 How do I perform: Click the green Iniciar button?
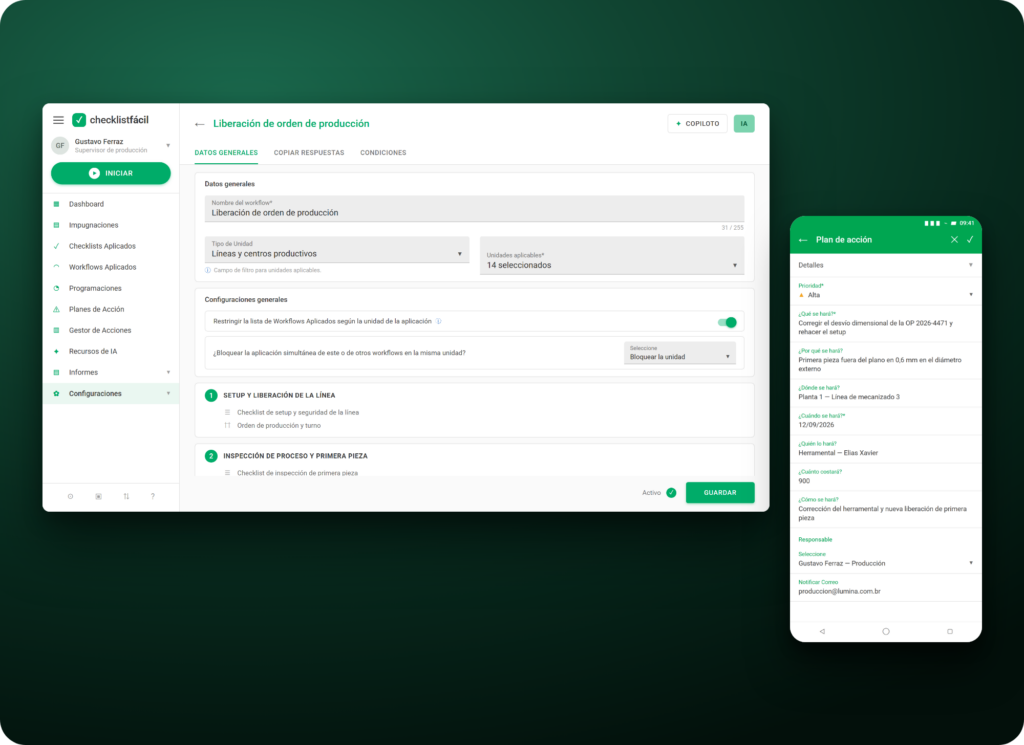pyautogui.click(x=111, y=173)
